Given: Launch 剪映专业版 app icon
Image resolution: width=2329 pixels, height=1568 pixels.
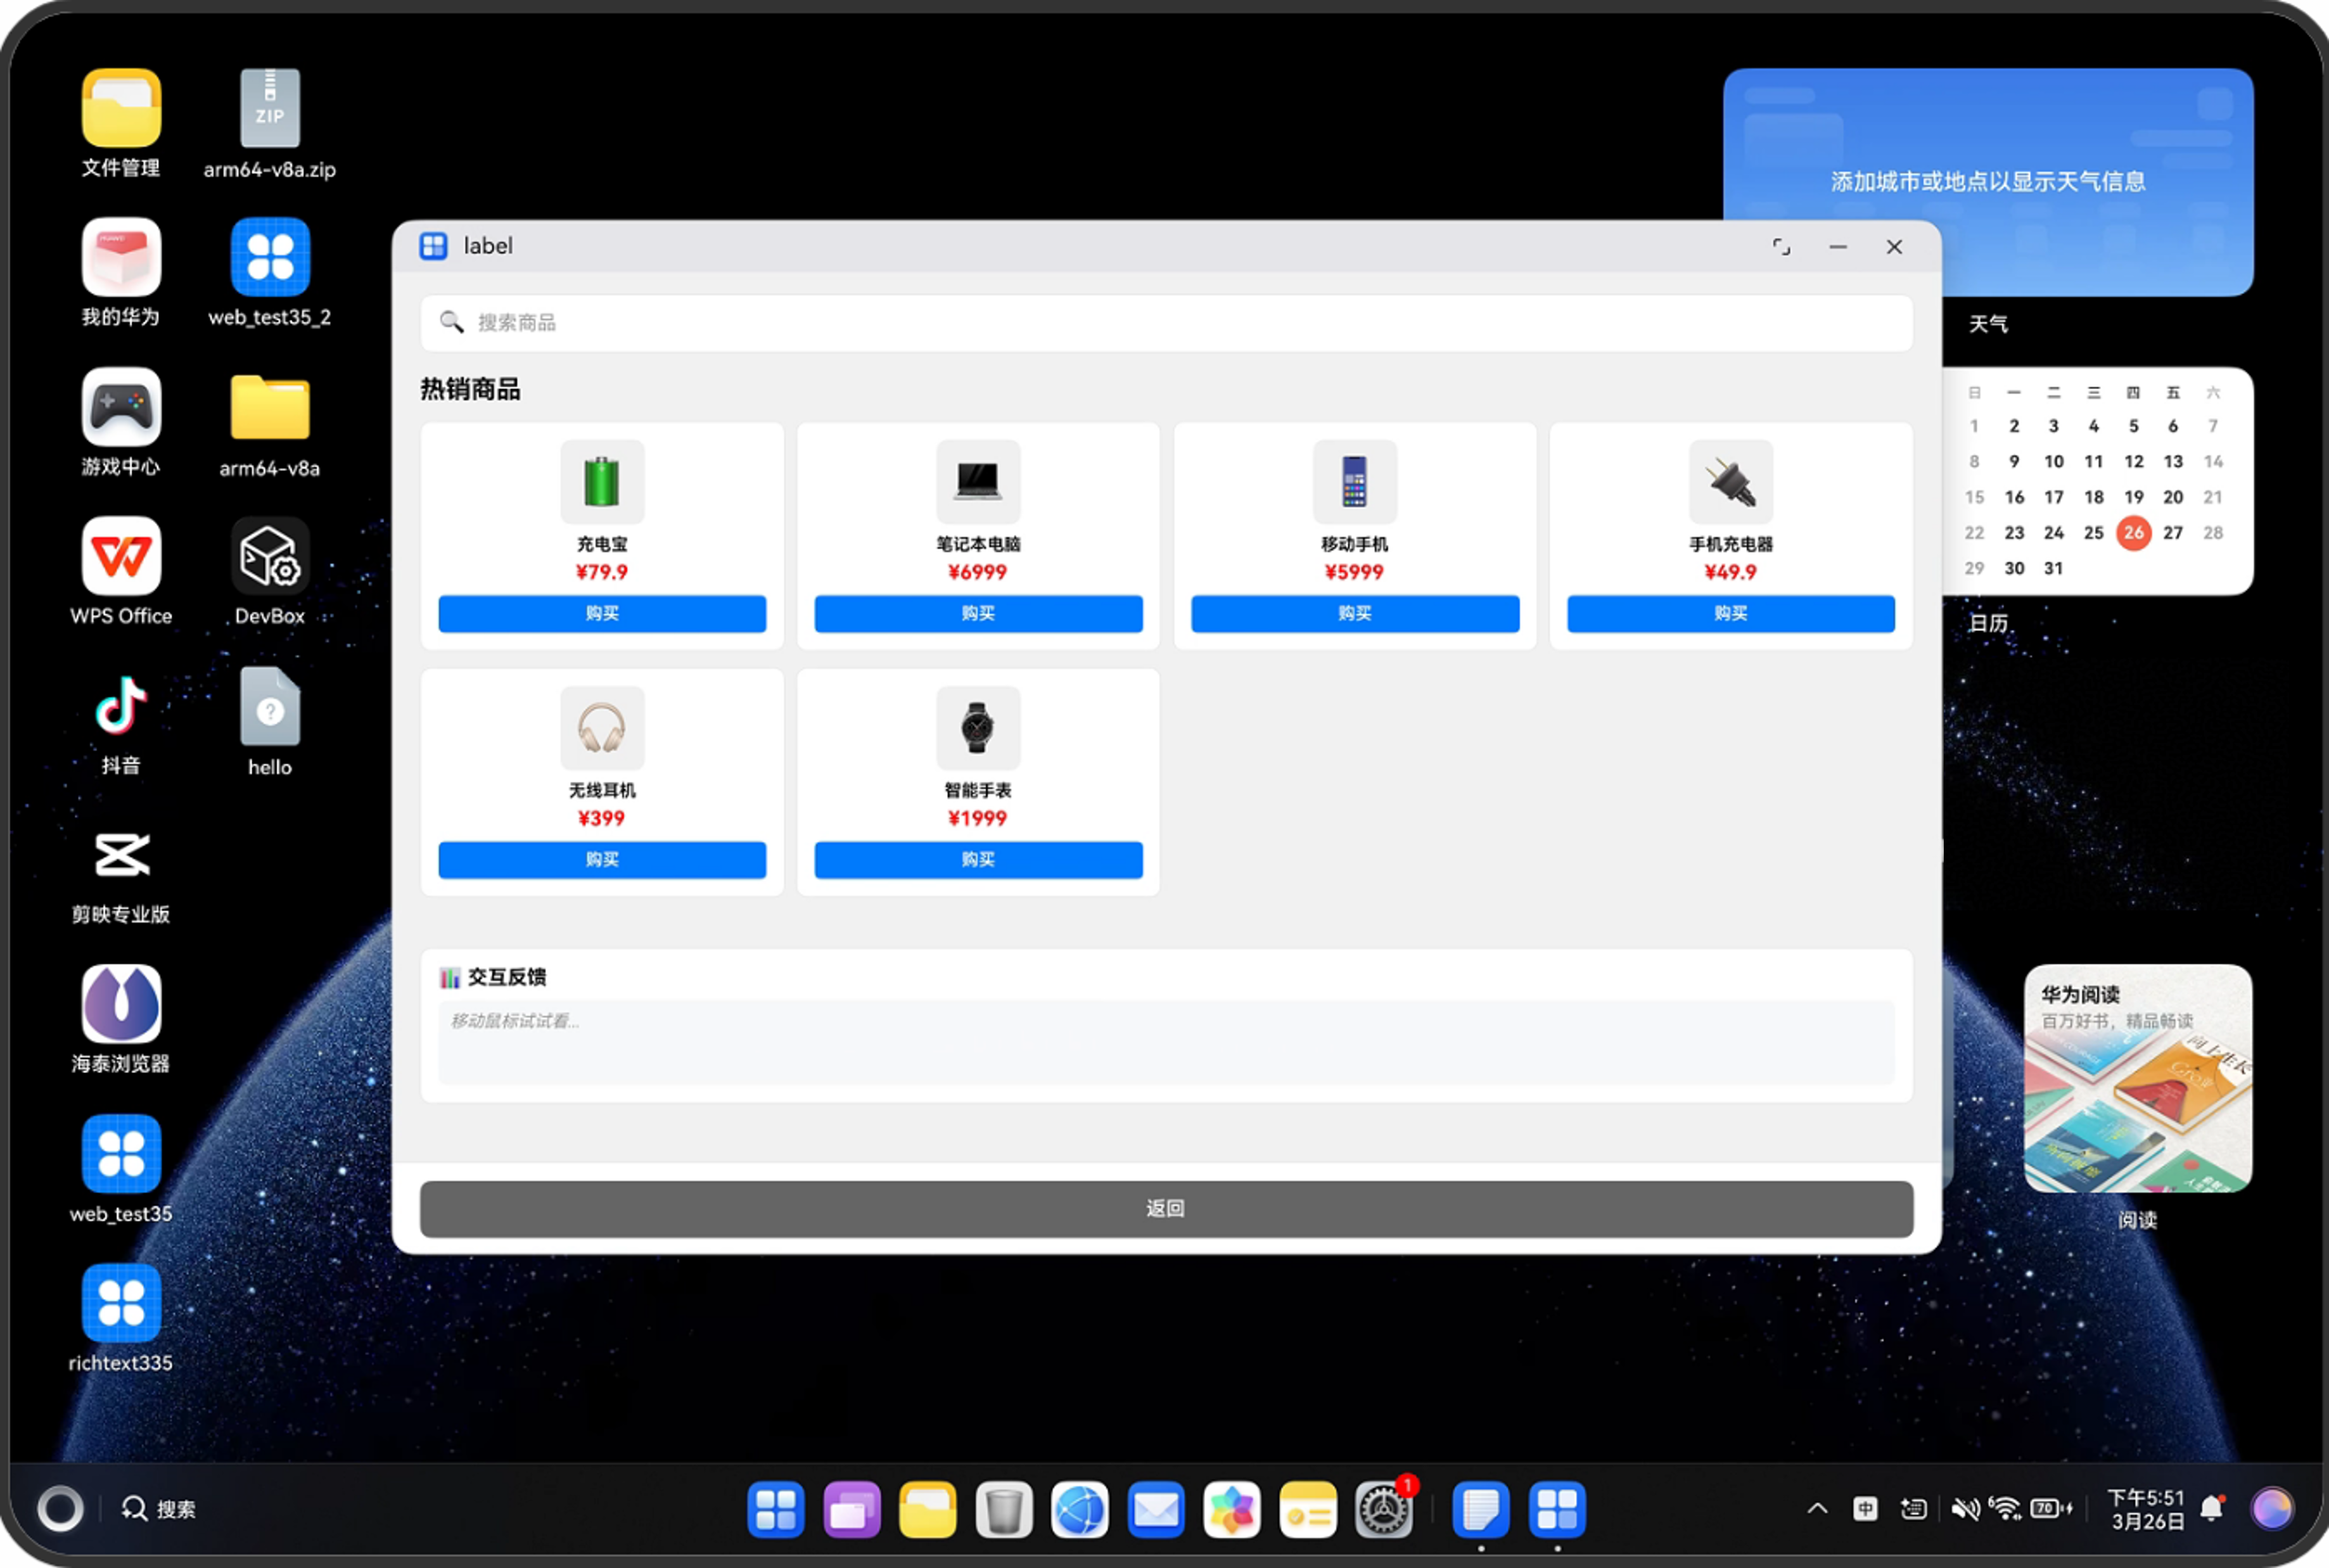Looking at the screenshot, I should 121,855.
